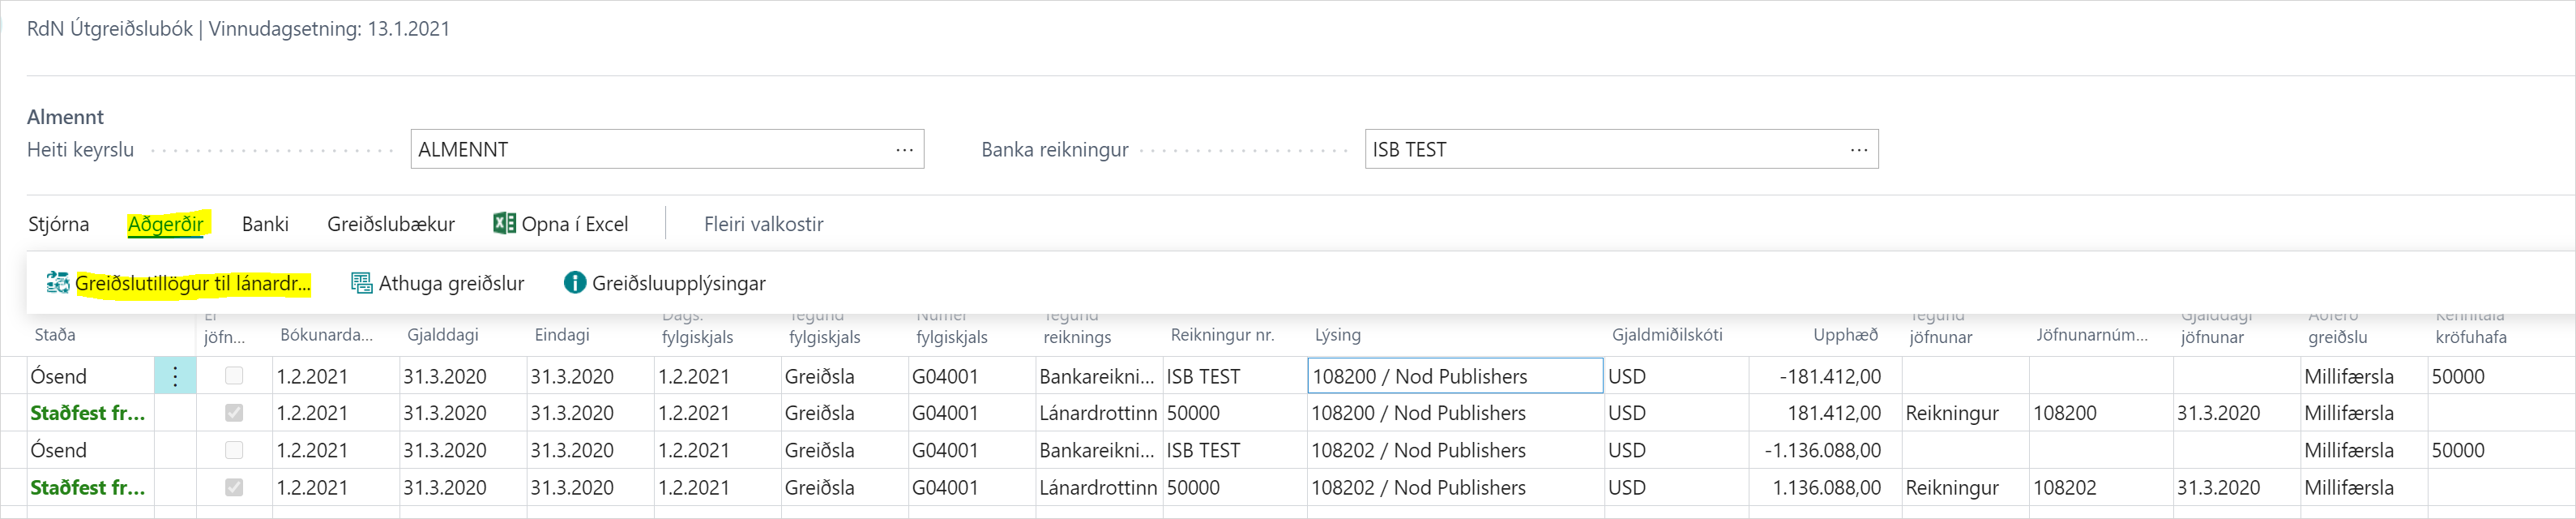
Task: Open lookup for Banka reikningur field
Action: (x=1858, y=150)
